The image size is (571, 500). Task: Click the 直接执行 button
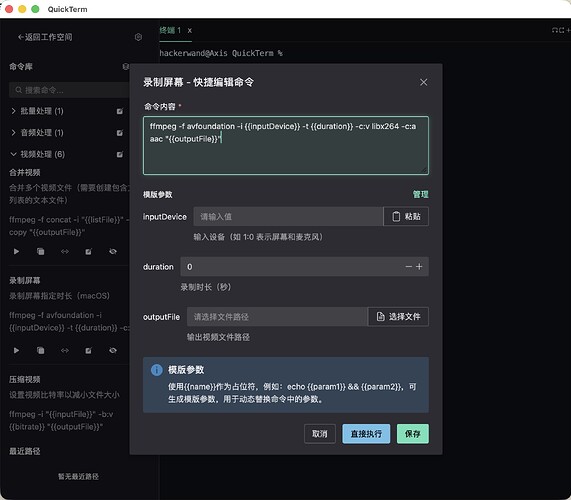(x=366, y=433)
